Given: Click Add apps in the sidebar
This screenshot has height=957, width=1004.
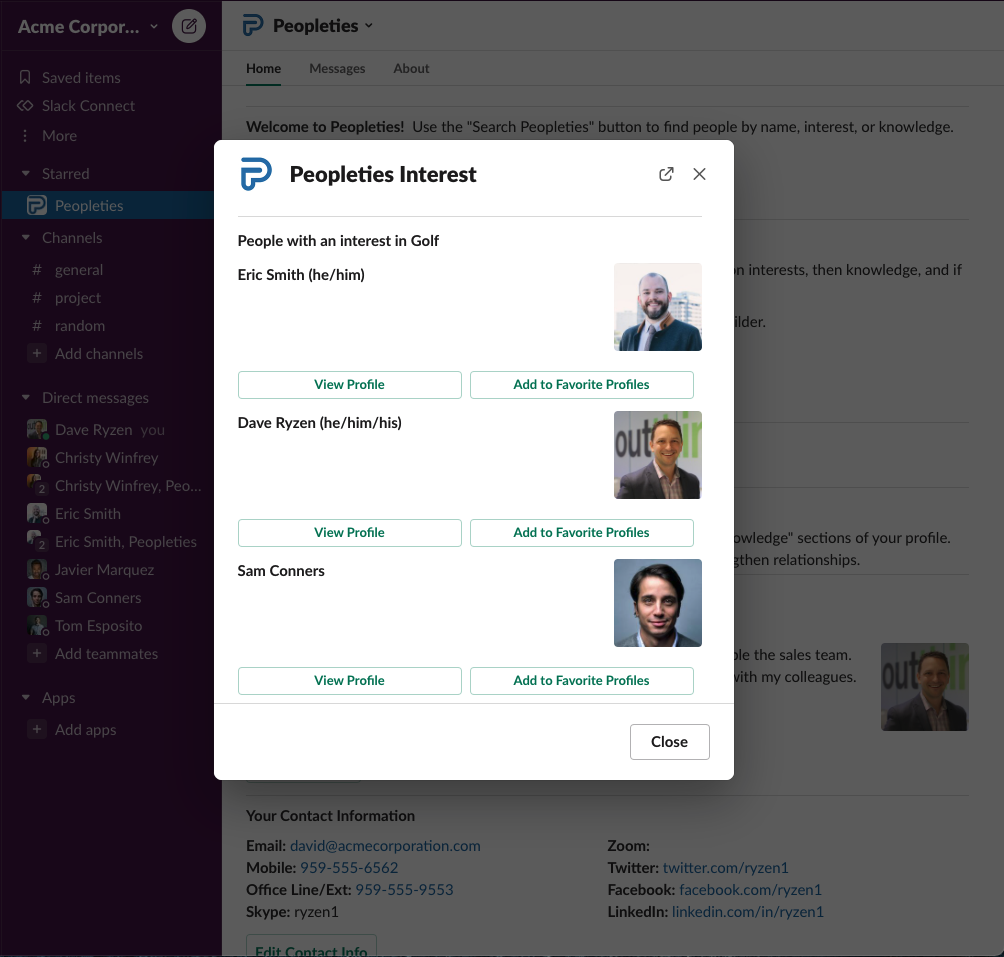Looking at the screenshot, I should 86,730.
